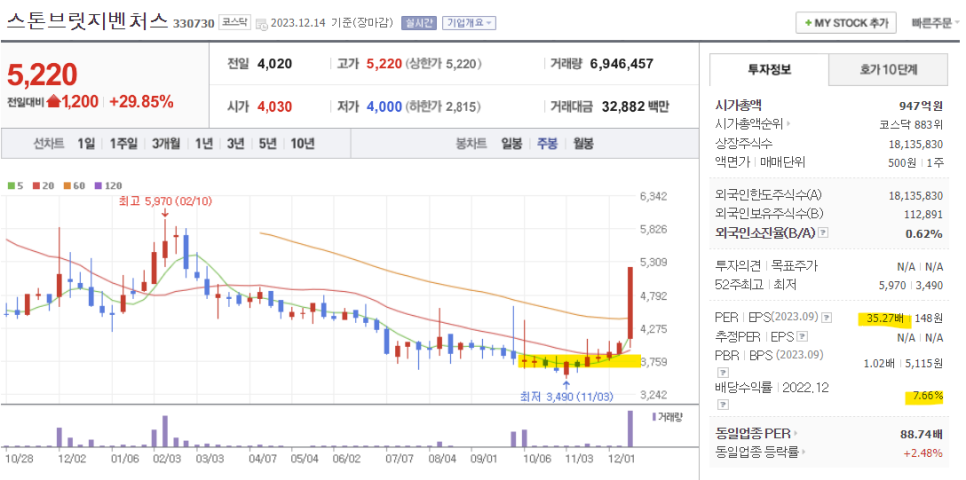966x480 pixels.
Task: Select the 1년 line chart period
Action: point(204,144)
